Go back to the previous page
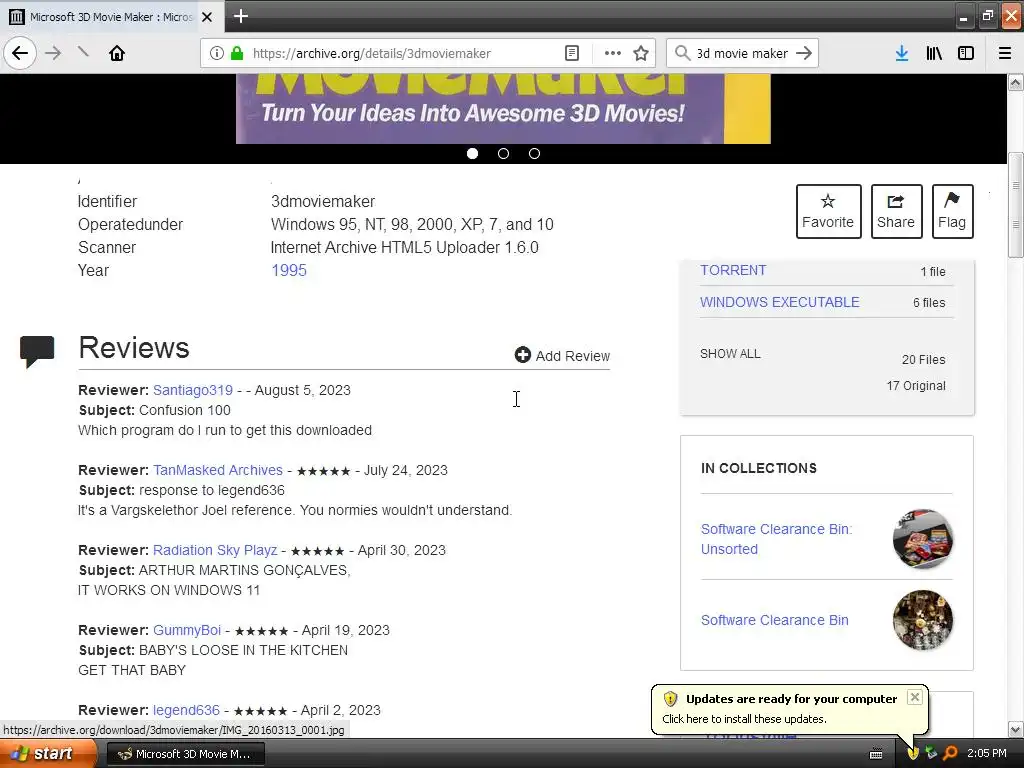Screen dimensions: 1024x768 tap(20, 53)
